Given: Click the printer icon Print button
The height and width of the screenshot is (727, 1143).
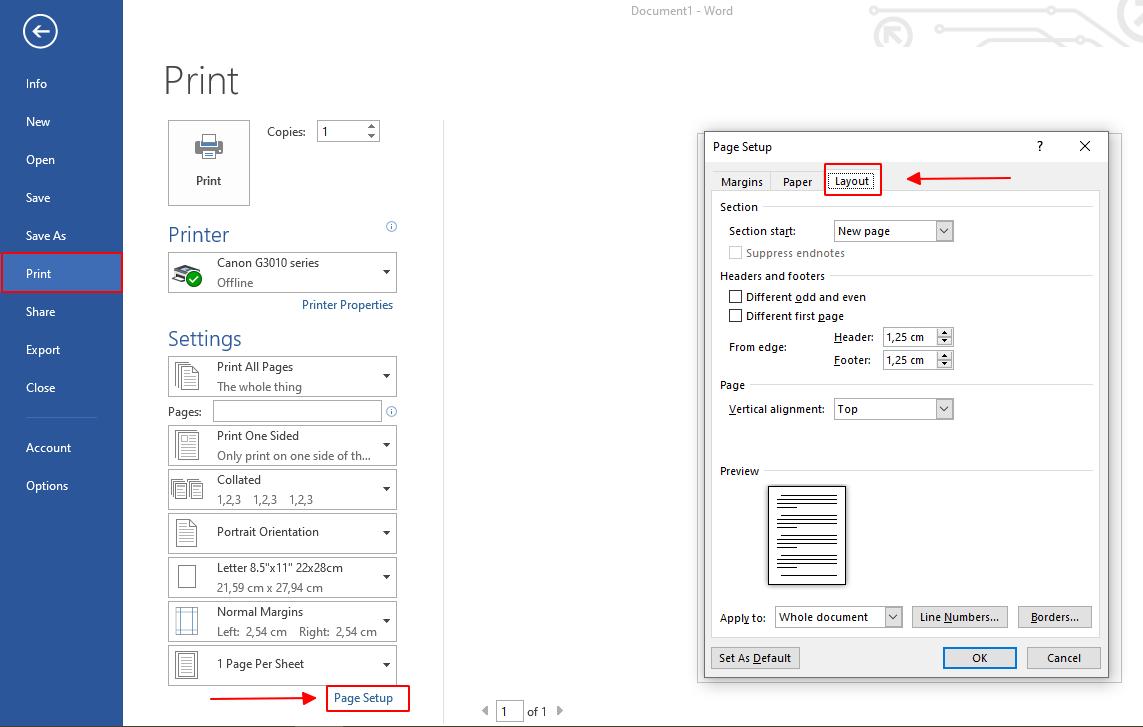Looking at the screenshot, I should [x=209, y=162].
